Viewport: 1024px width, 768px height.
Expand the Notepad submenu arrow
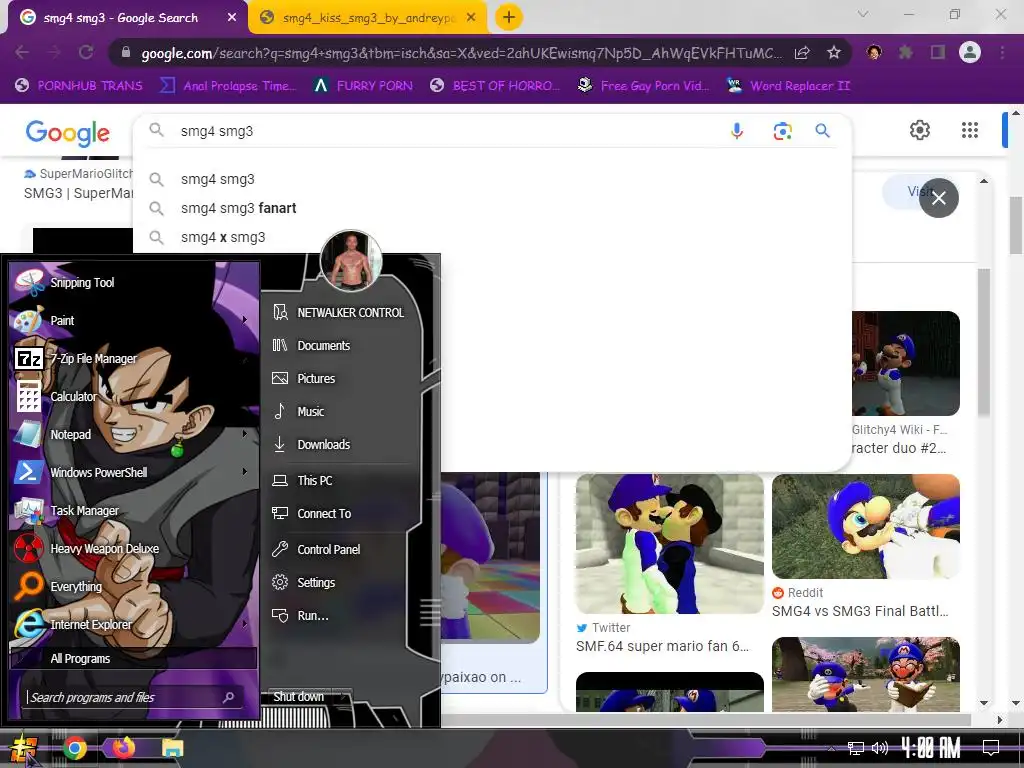click(245, 434)
